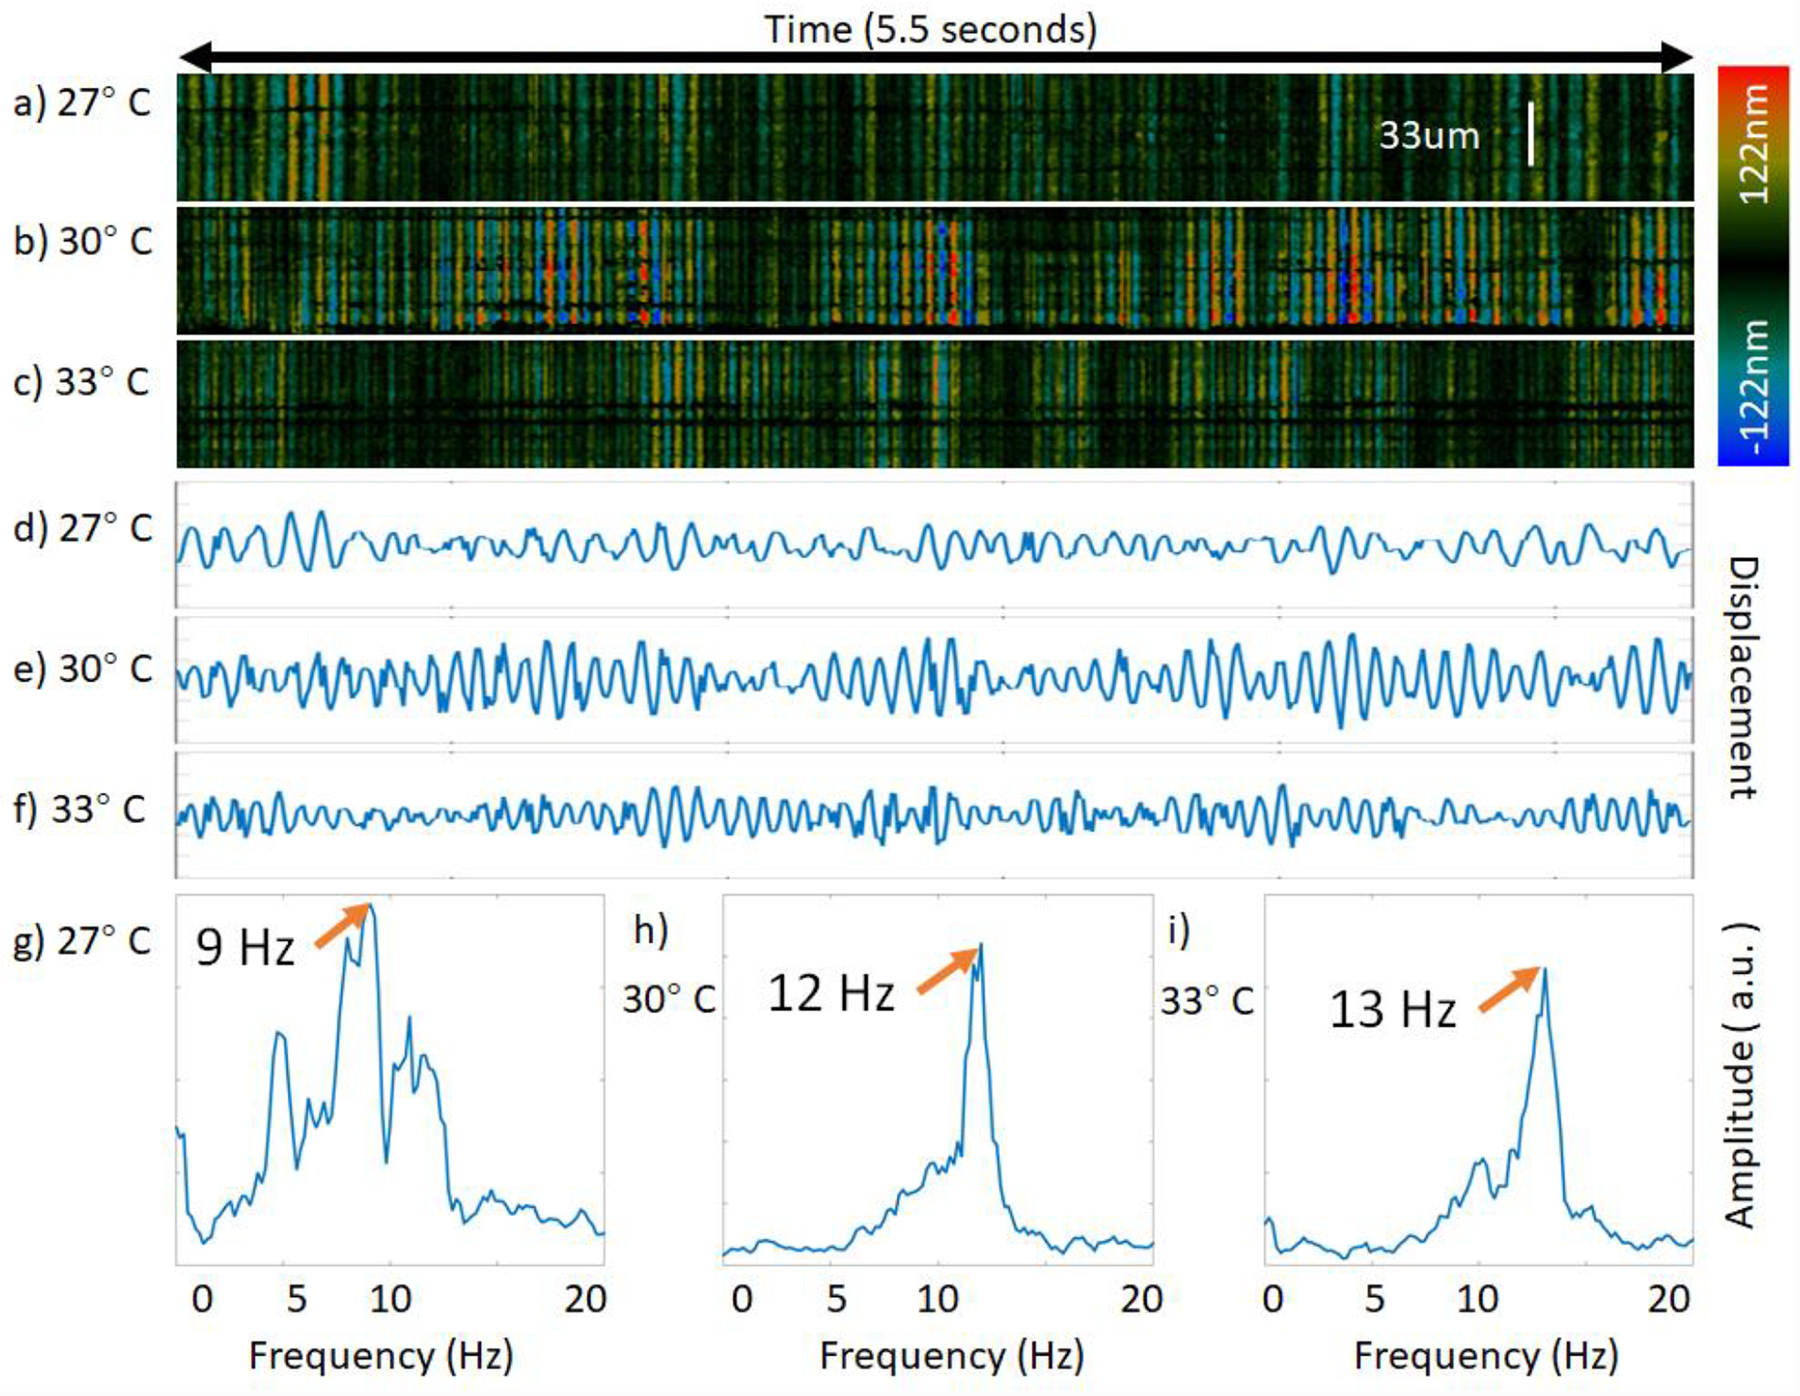Click the '9 Hz' peak annotation
This screenshot has height=1396, width=1800.
(245, 947)
